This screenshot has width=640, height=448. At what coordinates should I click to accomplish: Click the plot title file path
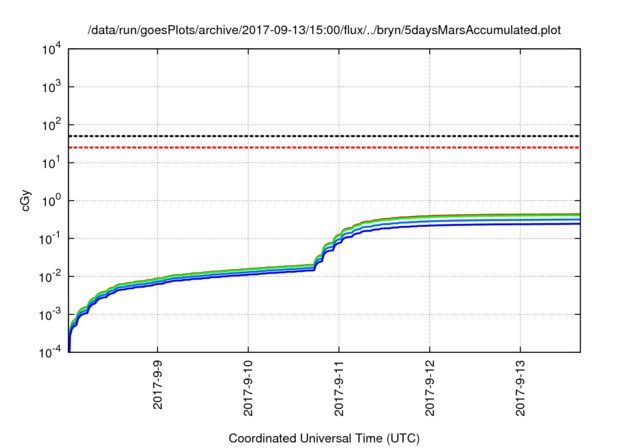pos(324,31)
